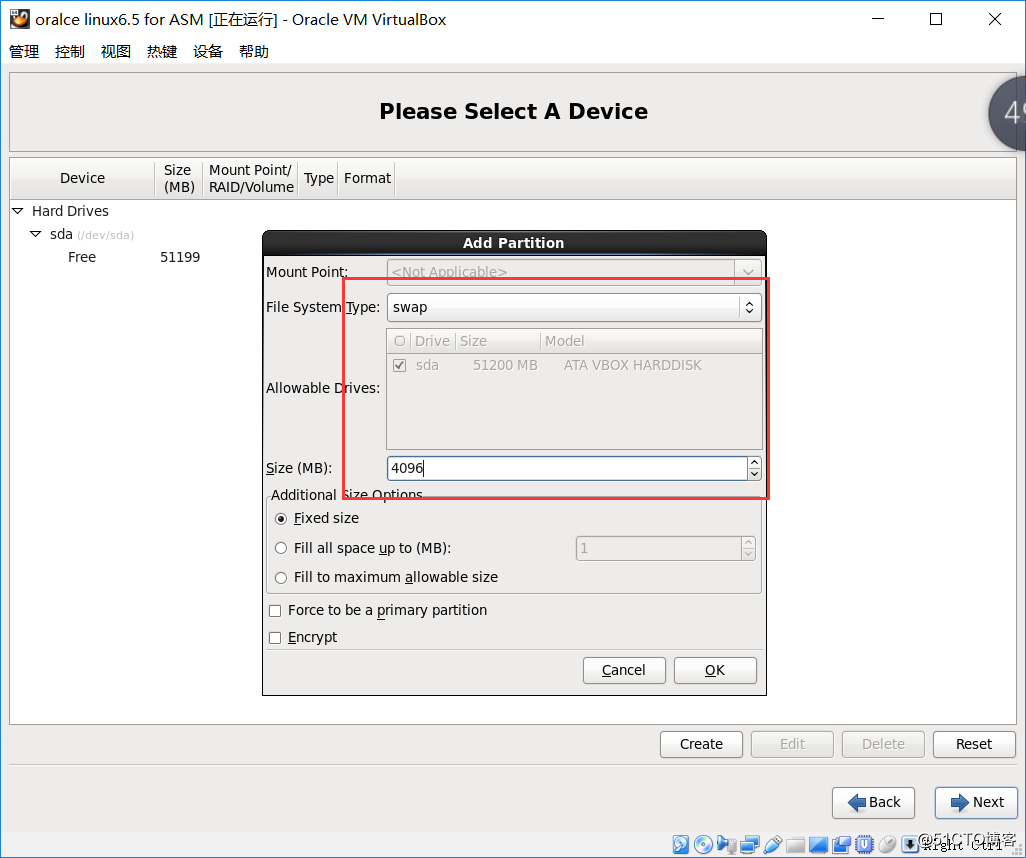The width and height of the screenshot is (1026, 858).
Task: Click the Device column header
Action: tap(82, 178)
